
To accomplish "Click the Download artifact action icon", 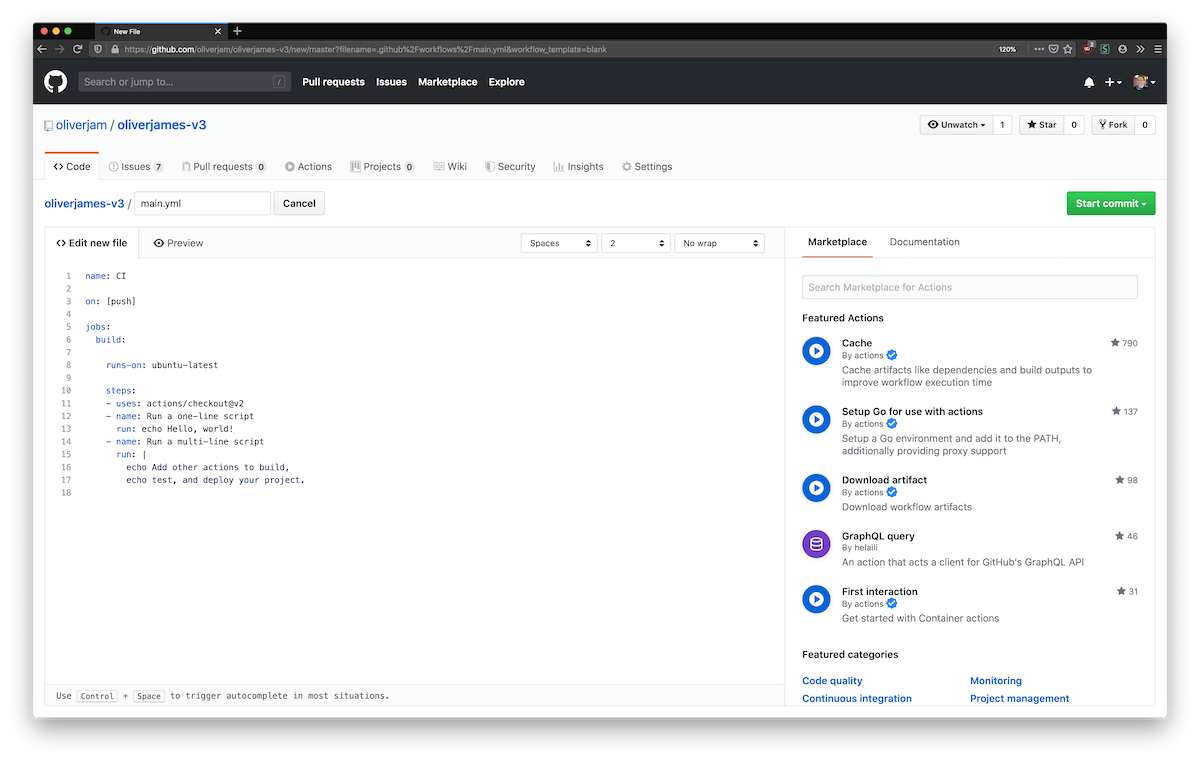I will (x=816, y=488).
